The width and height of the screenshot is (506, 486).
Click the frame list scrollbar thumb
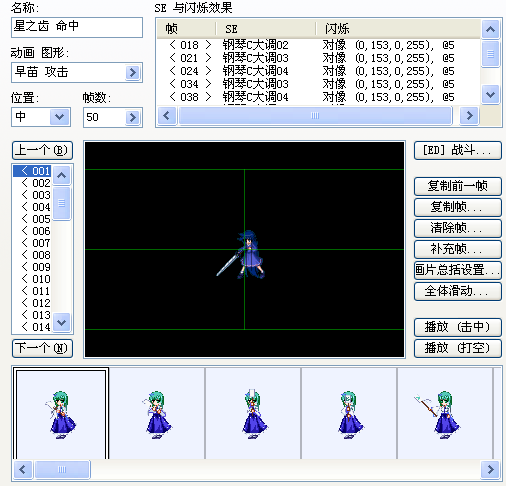point(62,203)
